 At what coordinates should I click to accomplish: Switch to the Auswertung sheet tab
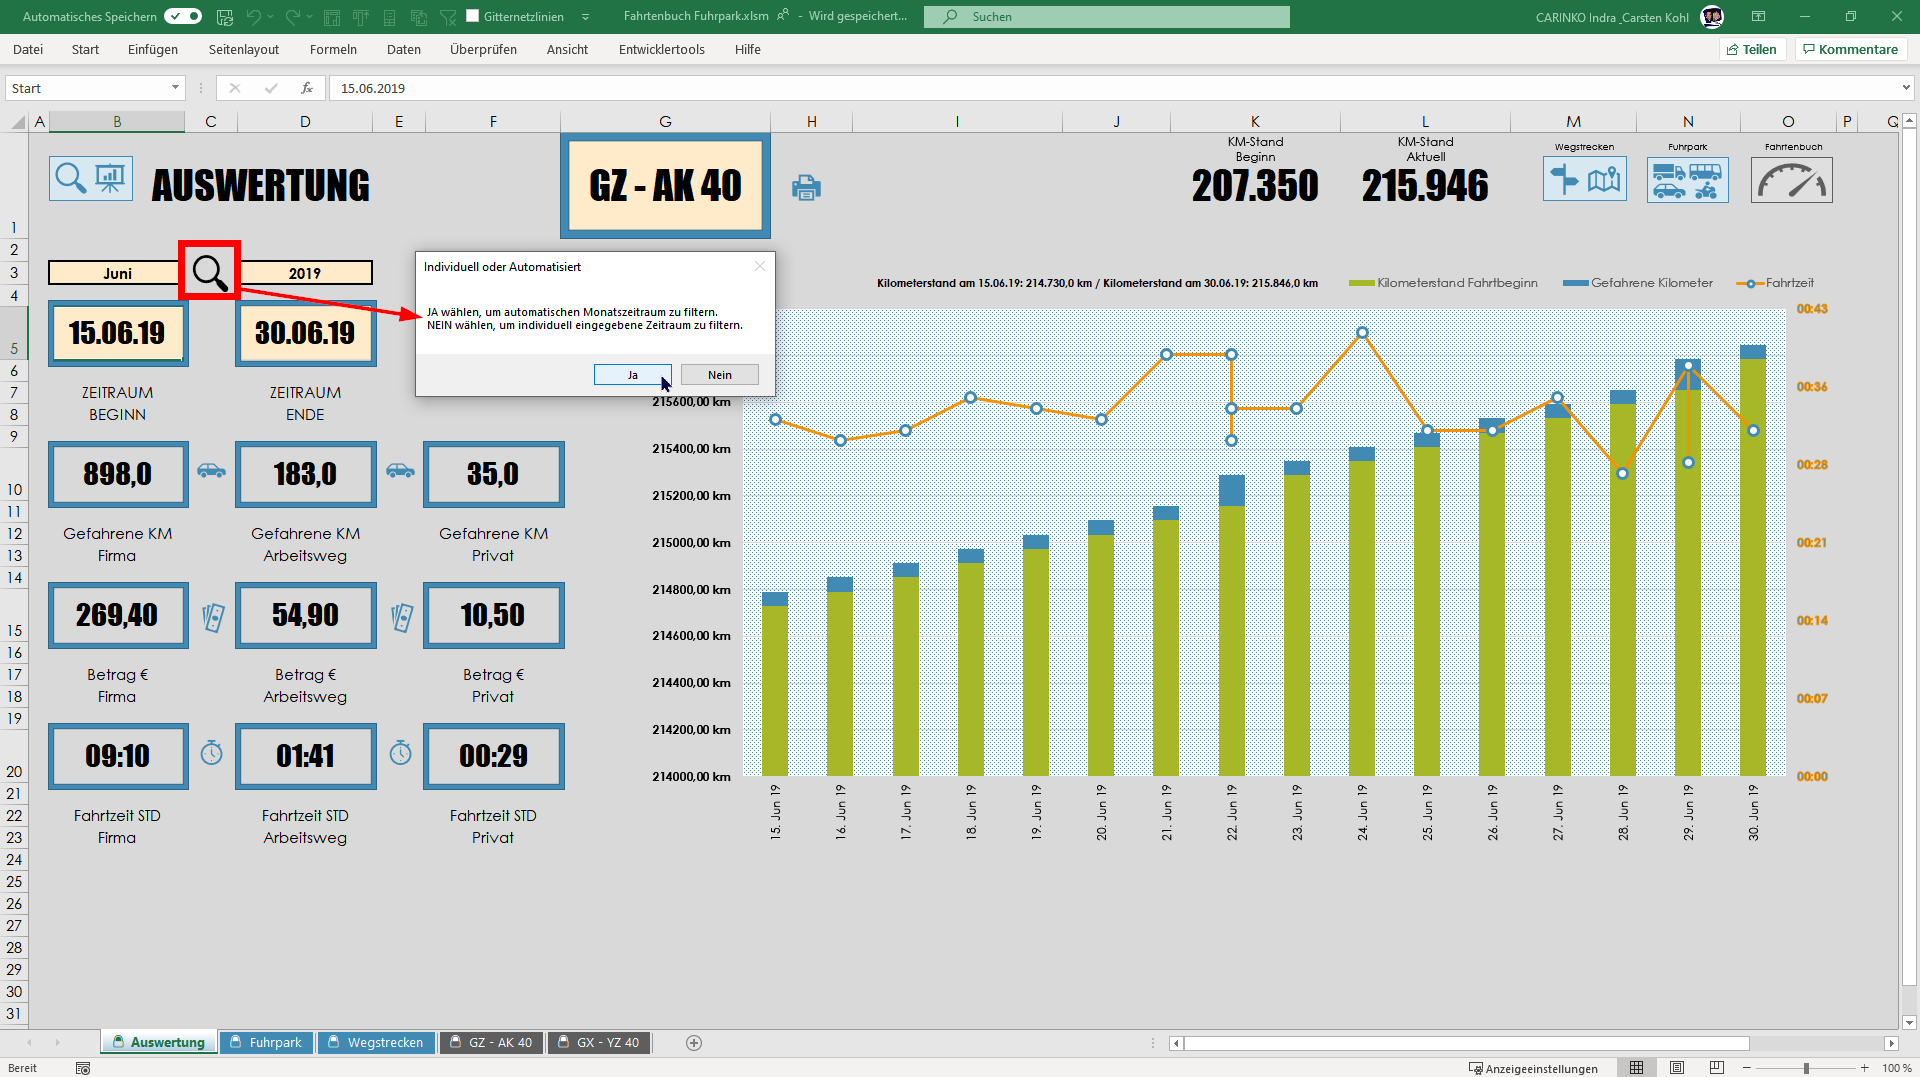(158, 1042)
